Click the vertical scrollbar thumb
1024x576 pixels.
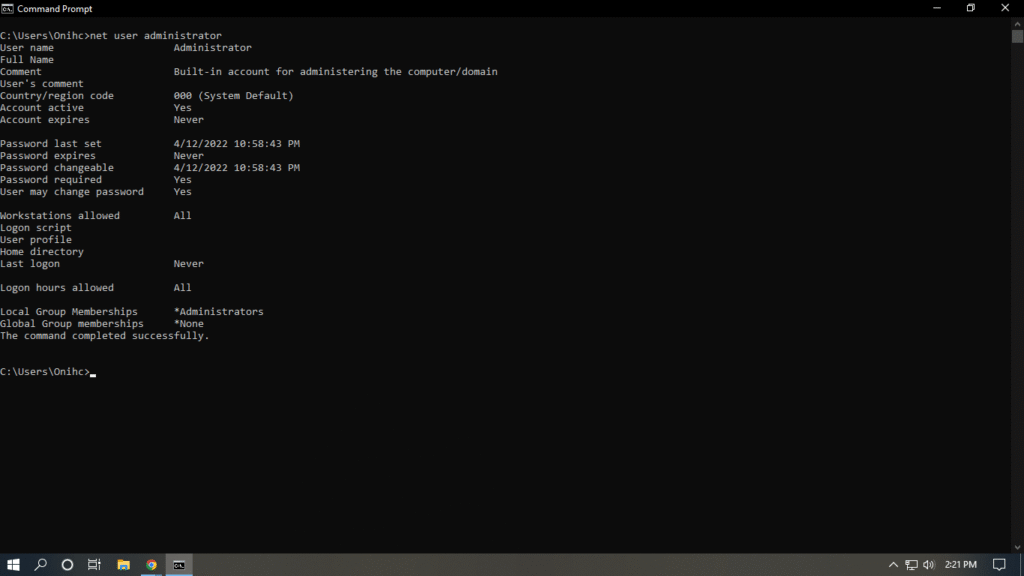[1017, 36]
